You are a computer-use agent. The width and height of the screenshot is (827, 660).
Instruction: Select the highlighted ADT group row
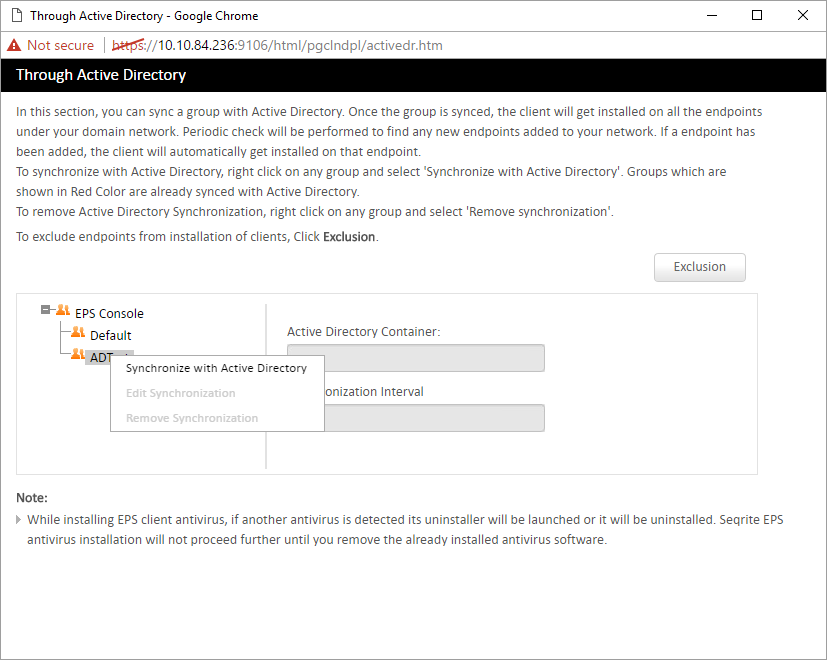tap(109, 357)
